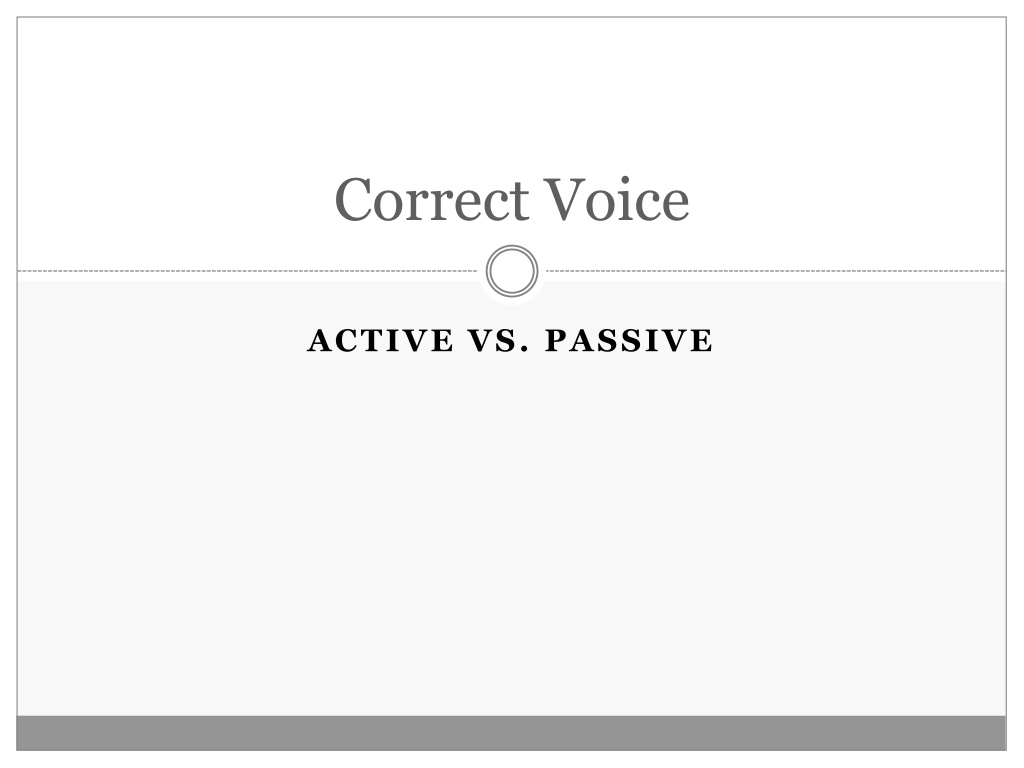Click the center of the circle ornament
This screenshot has width=1024, height=768.
point(512,270)
